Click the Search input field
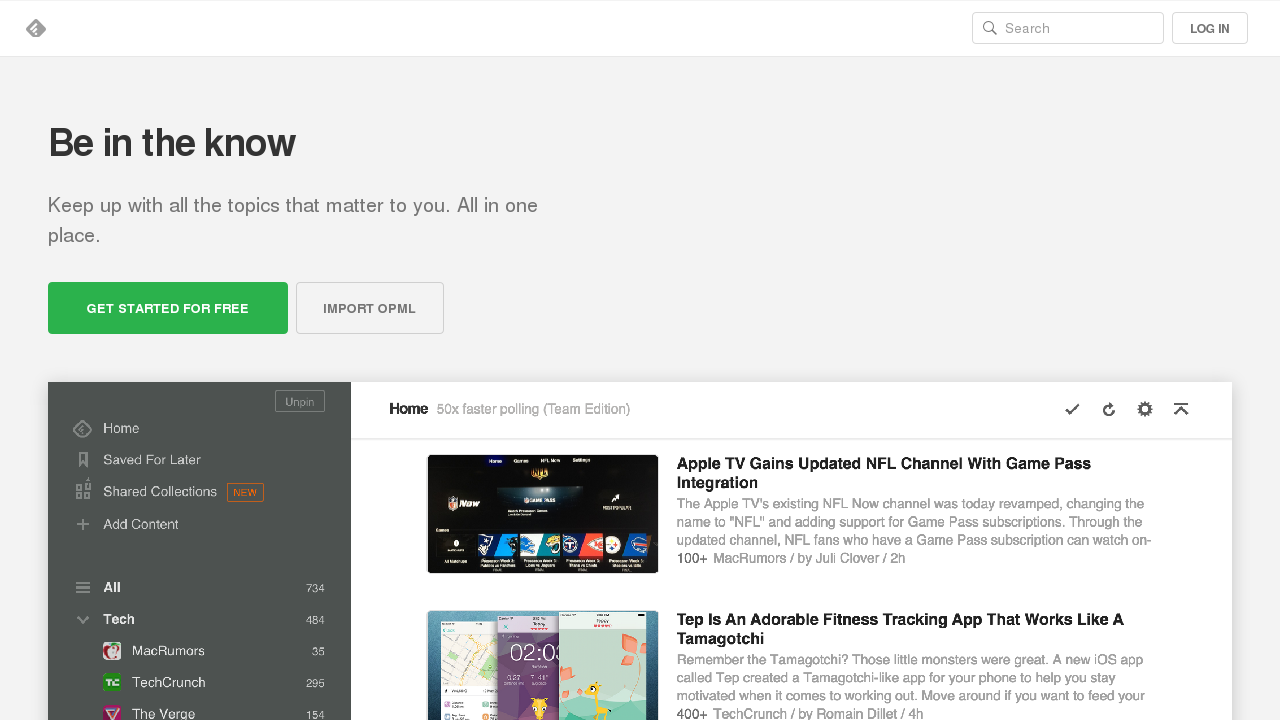The width and height of the screenshot is (1280, 720). pyautogui.click(x=1068, y=28)
